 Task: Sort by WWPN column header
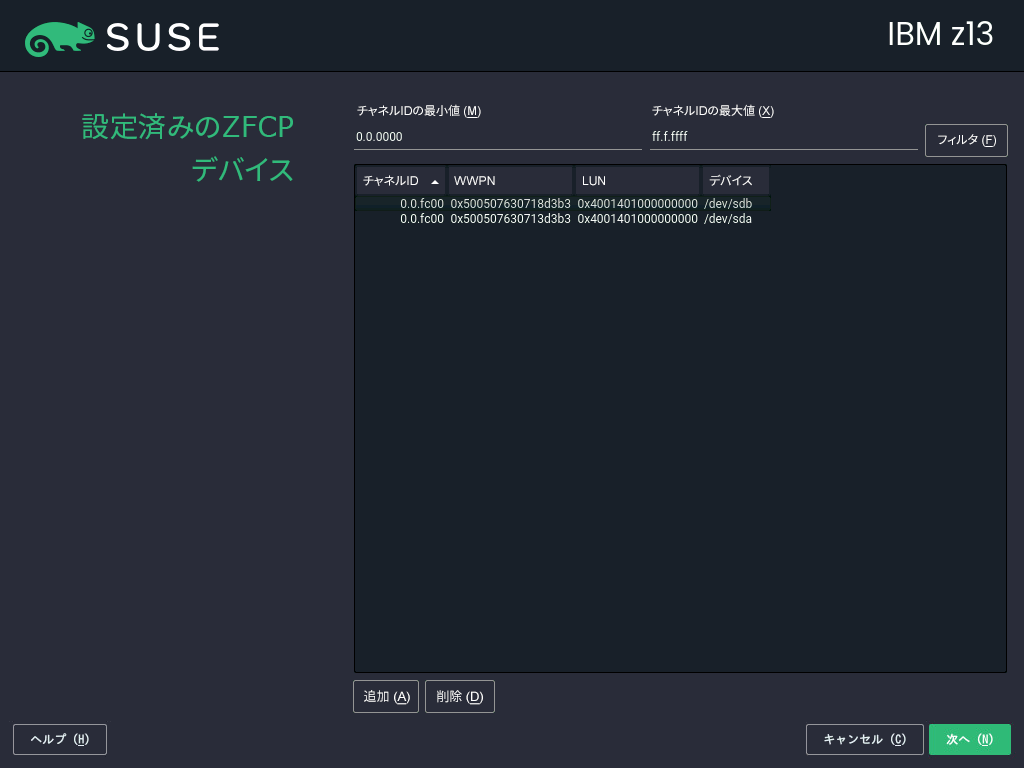510,180
